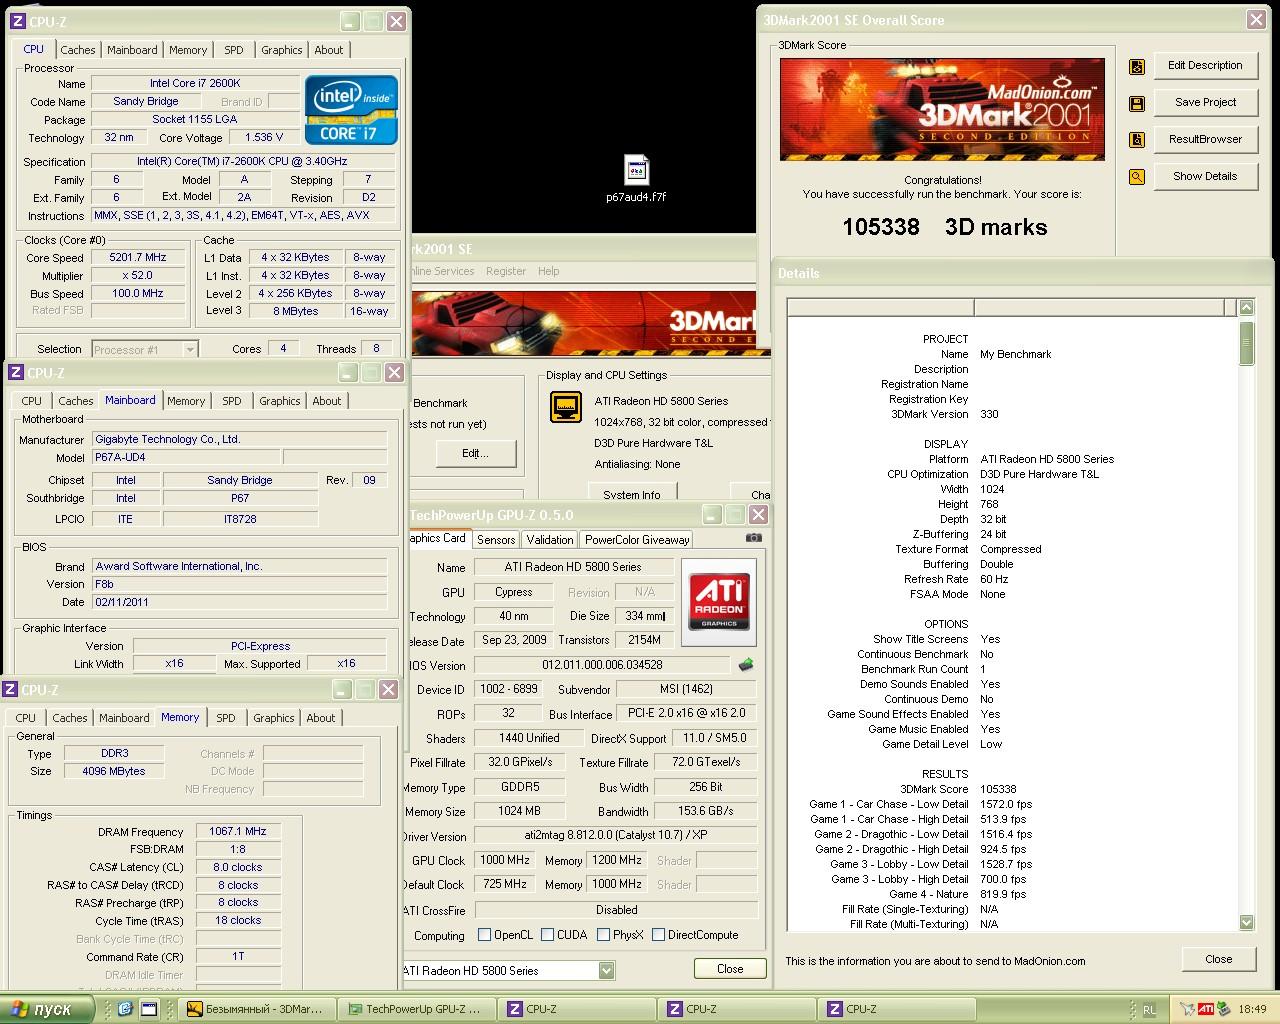Click the Show Details button
The image size is (1280, 1024).
pyautogui.click(x=1205, y=177)
